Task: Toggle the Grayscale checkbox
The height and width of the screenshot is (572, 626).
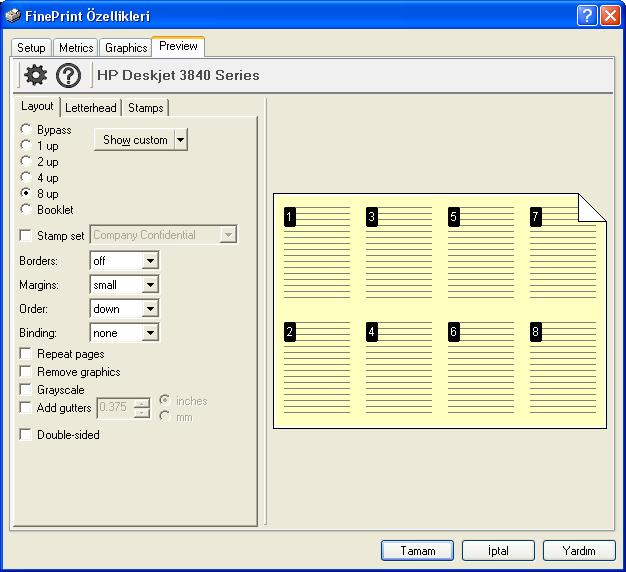Action: (26, 389)
